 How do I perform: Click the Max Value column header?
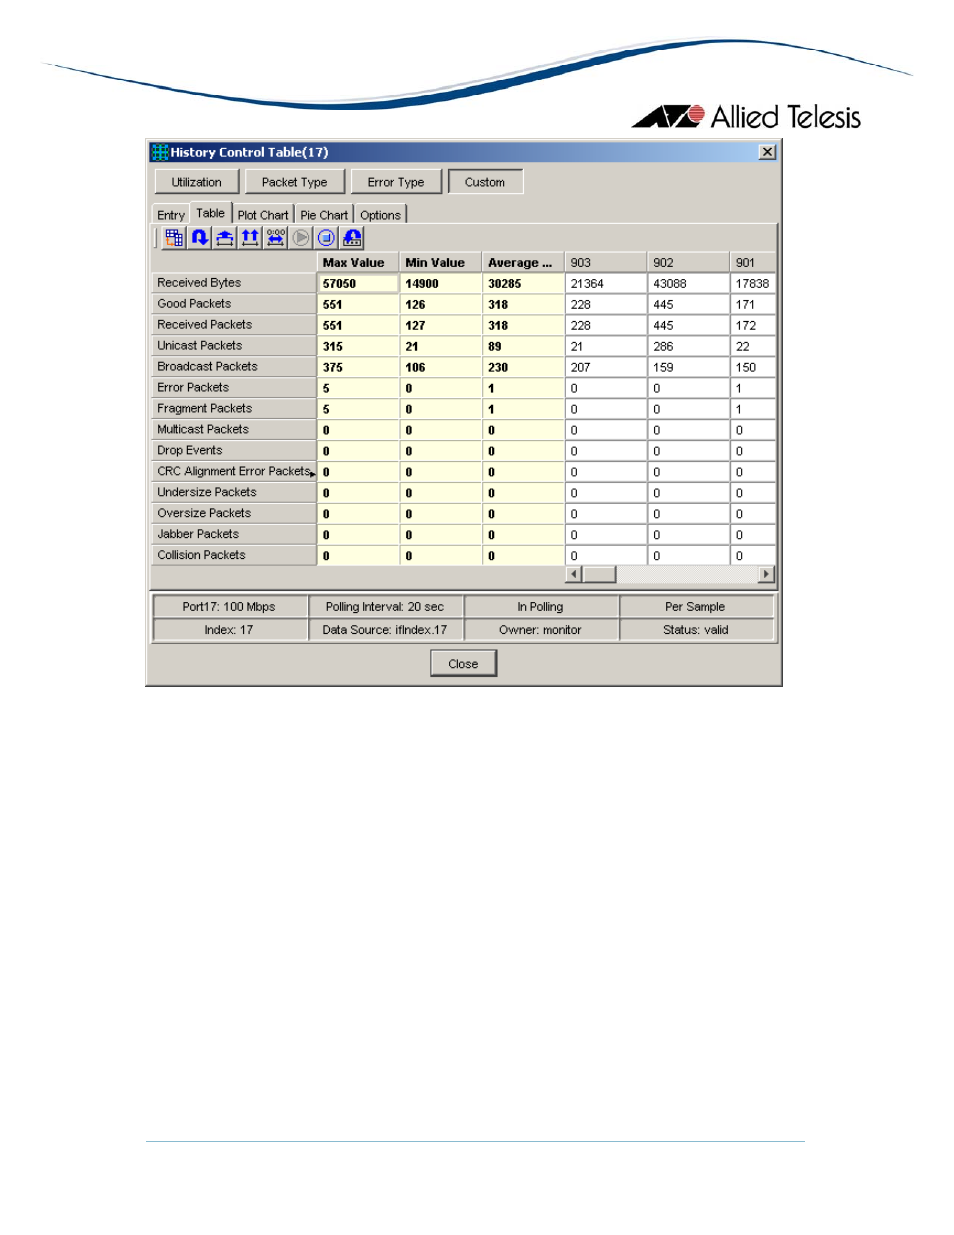pos(358,263)
